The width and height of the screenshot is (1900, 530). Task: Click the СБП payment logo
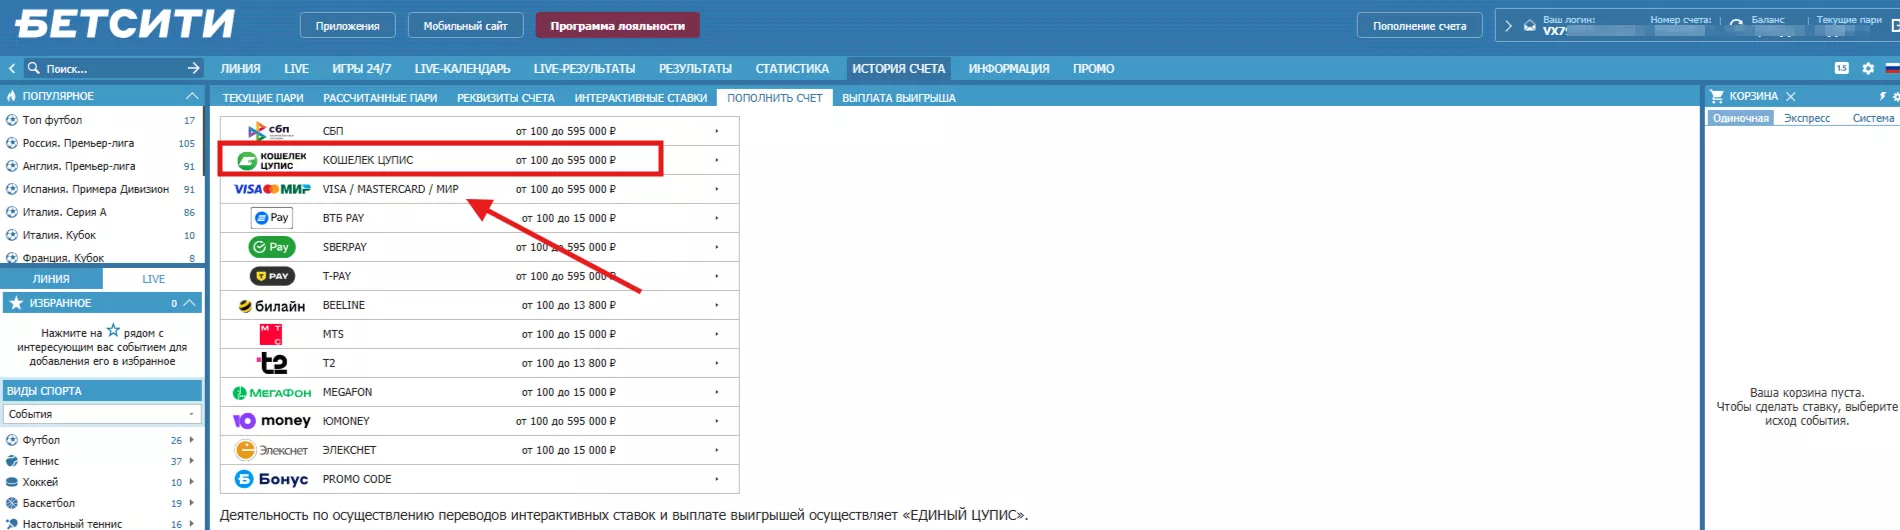click(x=270, y=130)
